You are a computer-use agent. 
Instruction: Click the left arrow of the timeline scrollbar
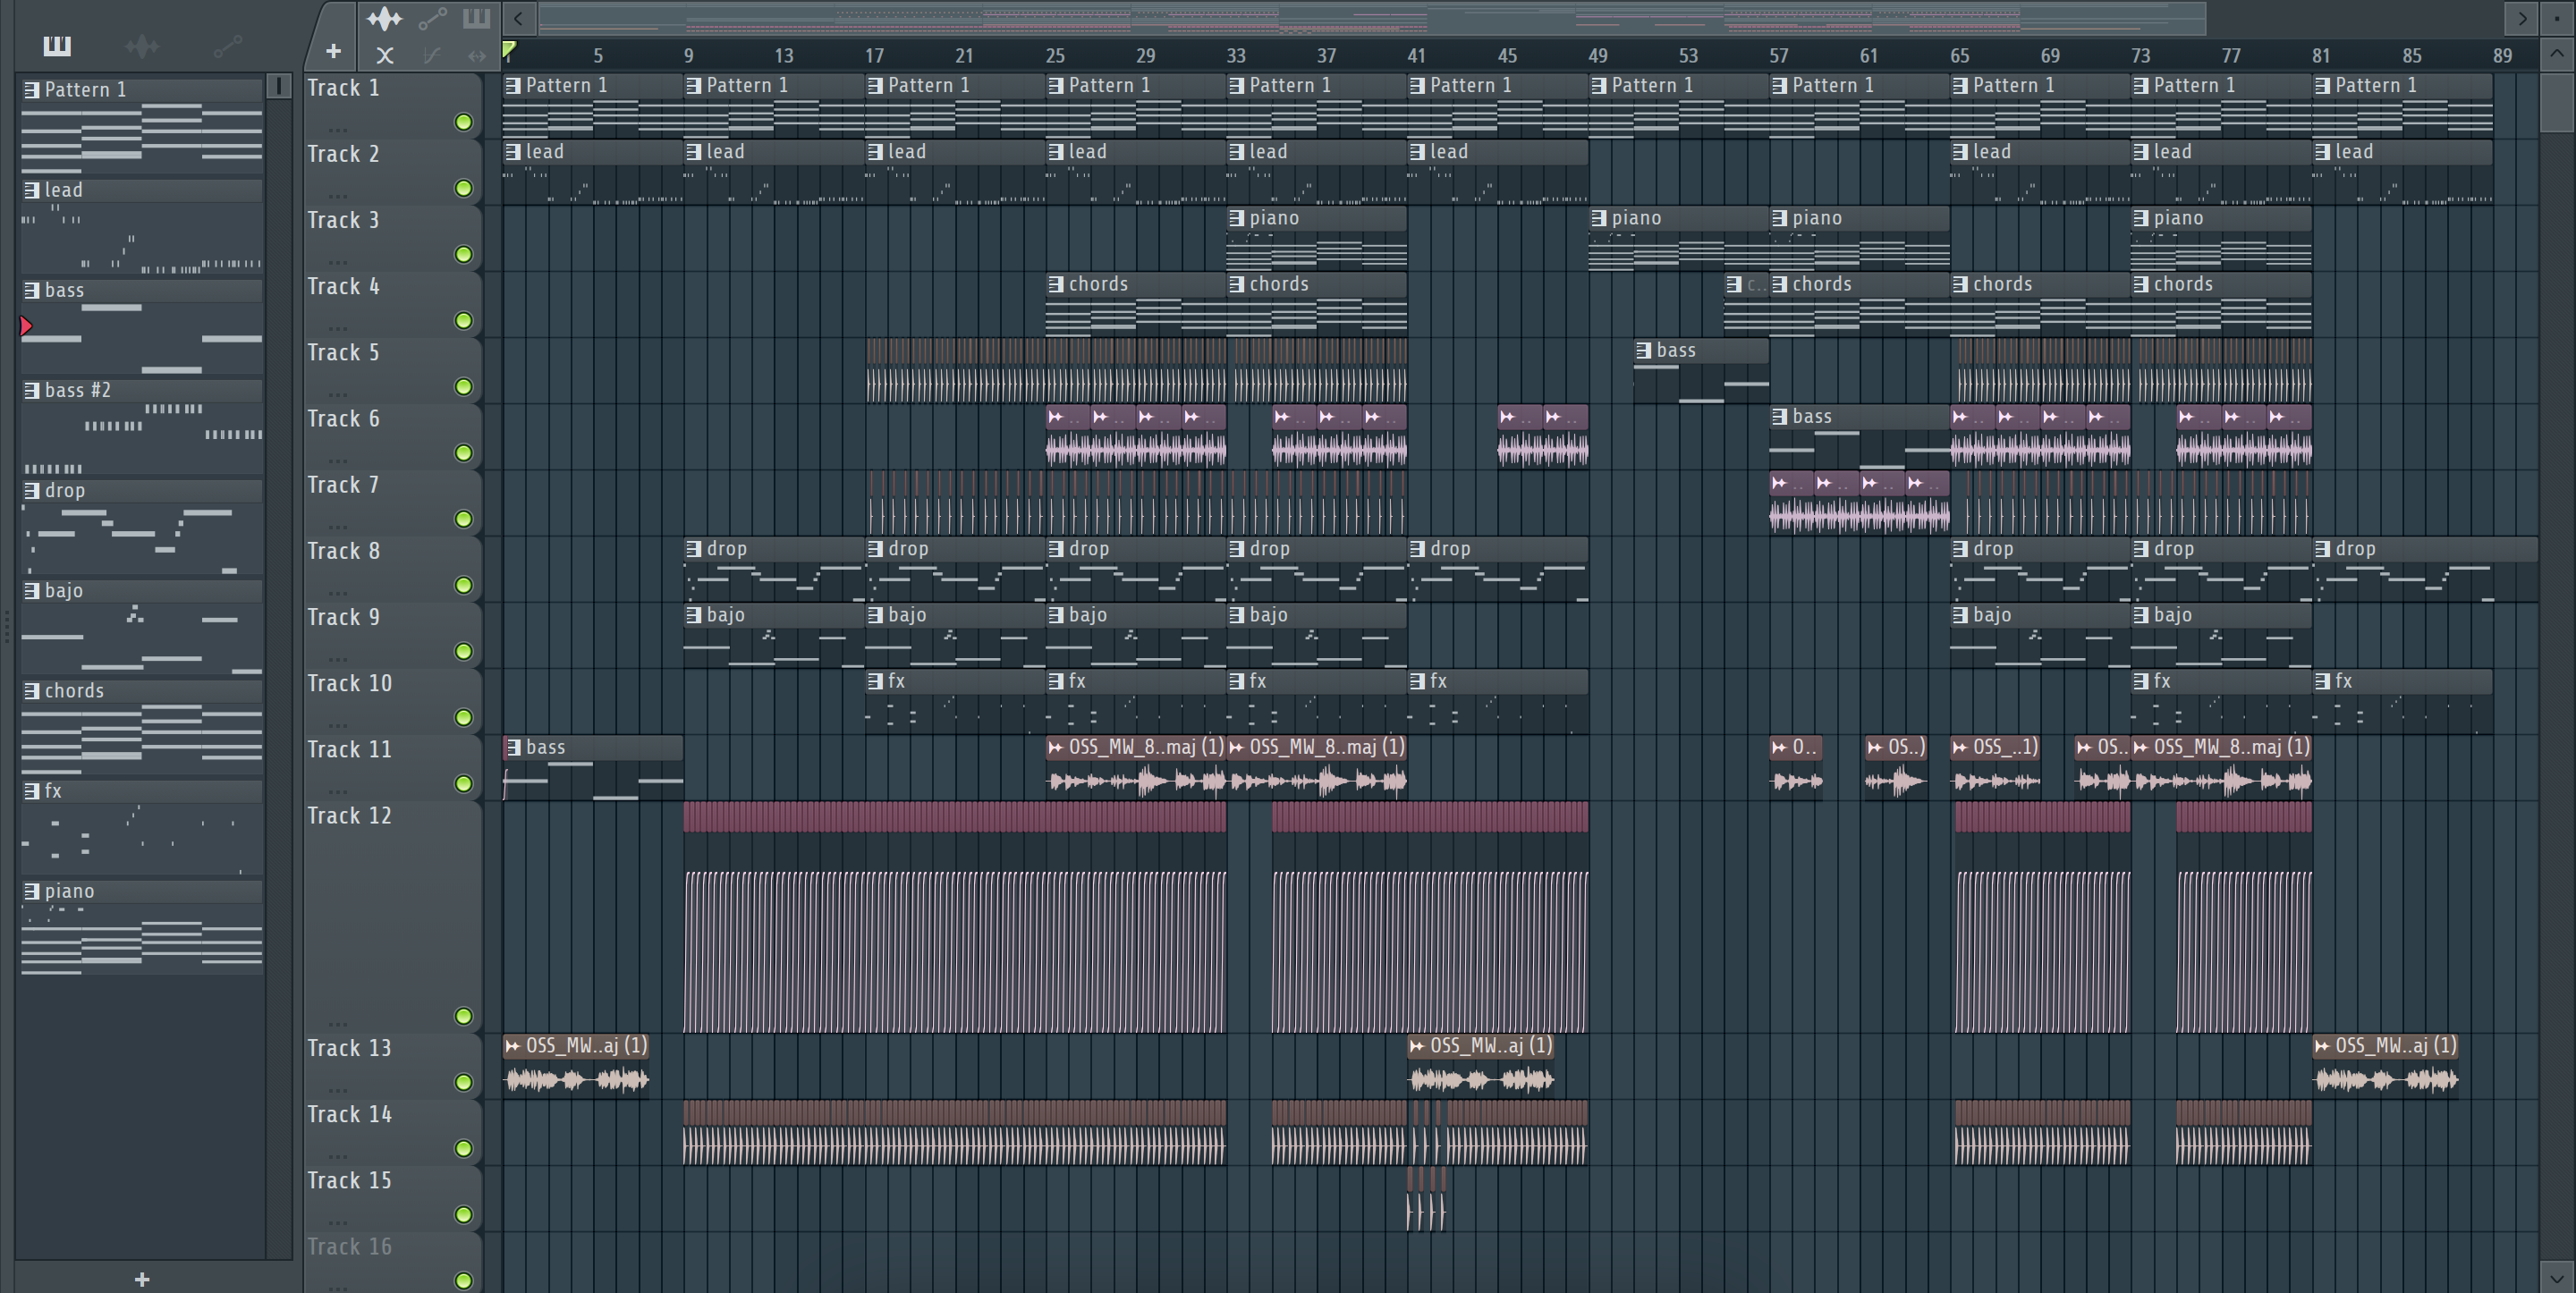point(518,18)
